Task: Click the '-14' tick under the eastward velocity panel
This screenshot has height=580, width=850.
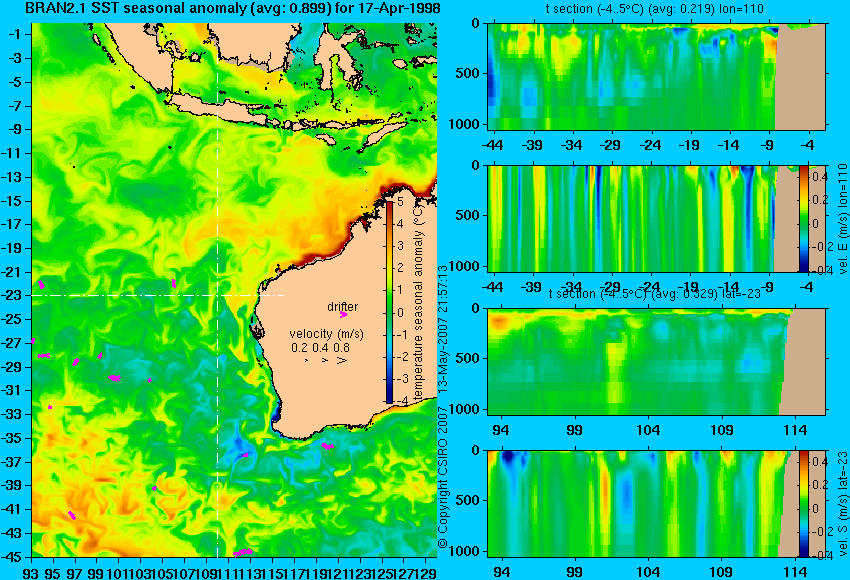Action: 729,287
